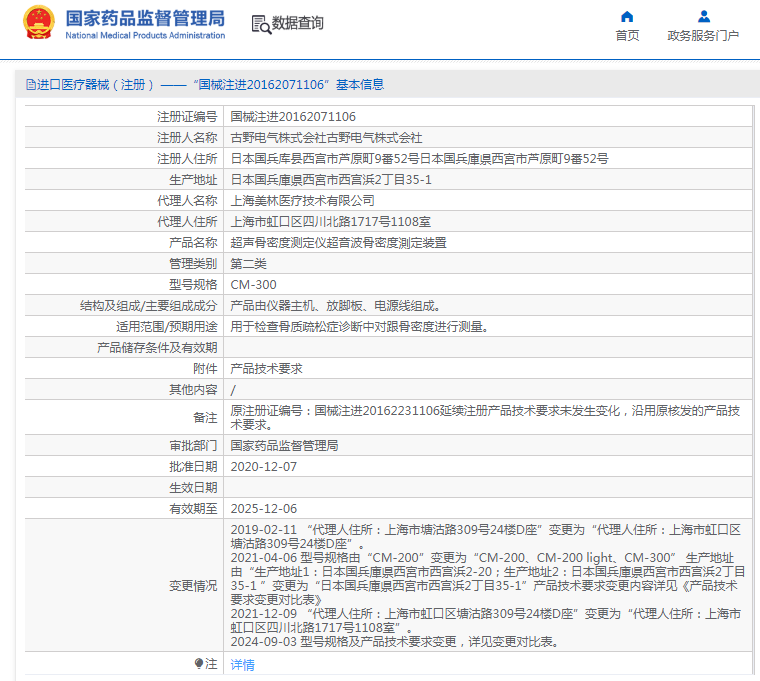Click approval date 2020-12-07

click(264, 467)
